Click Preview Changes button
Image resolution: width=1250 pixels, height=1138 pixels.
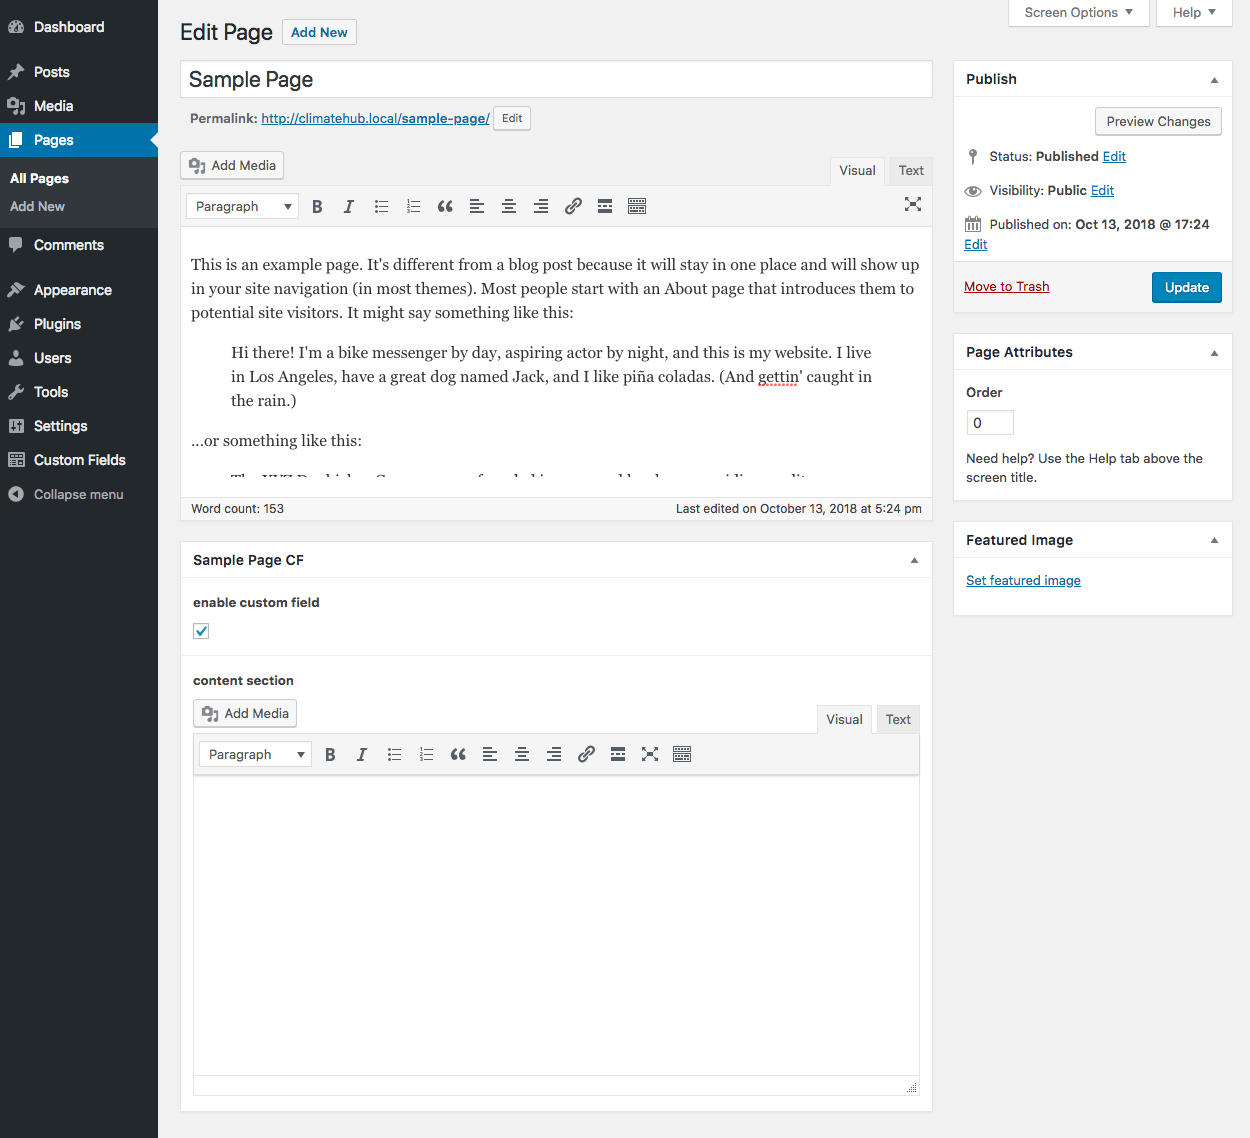(1158, 121)
